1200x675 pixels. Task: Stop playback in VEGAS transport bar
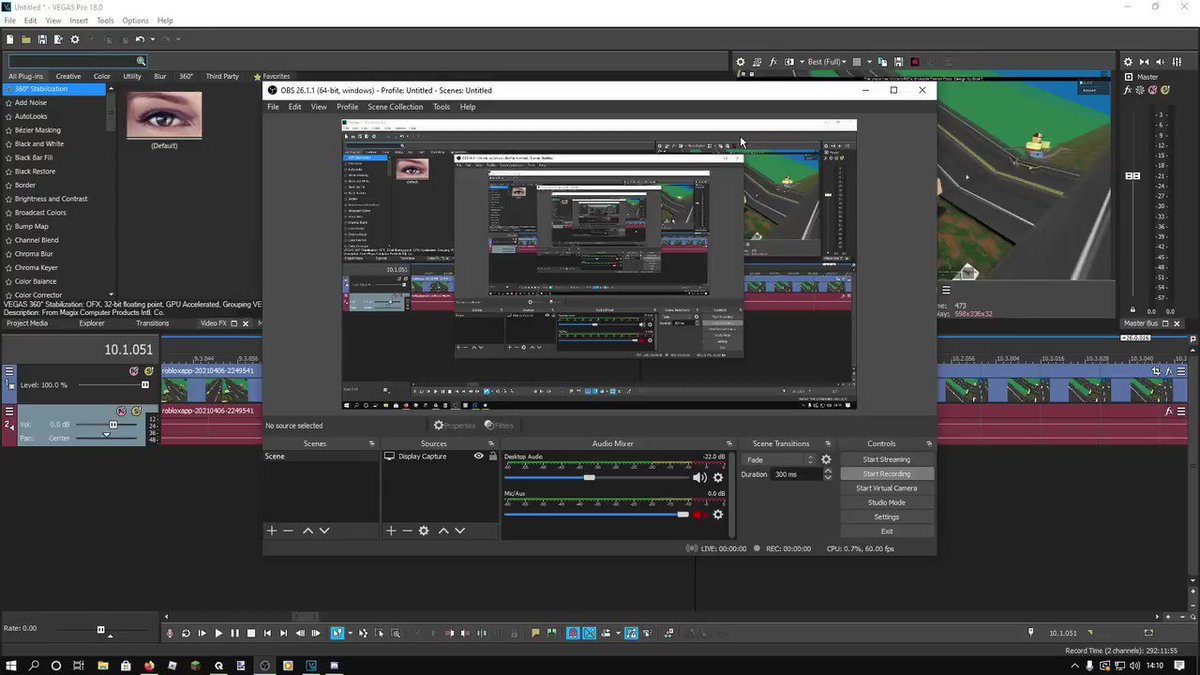point(251,633)
